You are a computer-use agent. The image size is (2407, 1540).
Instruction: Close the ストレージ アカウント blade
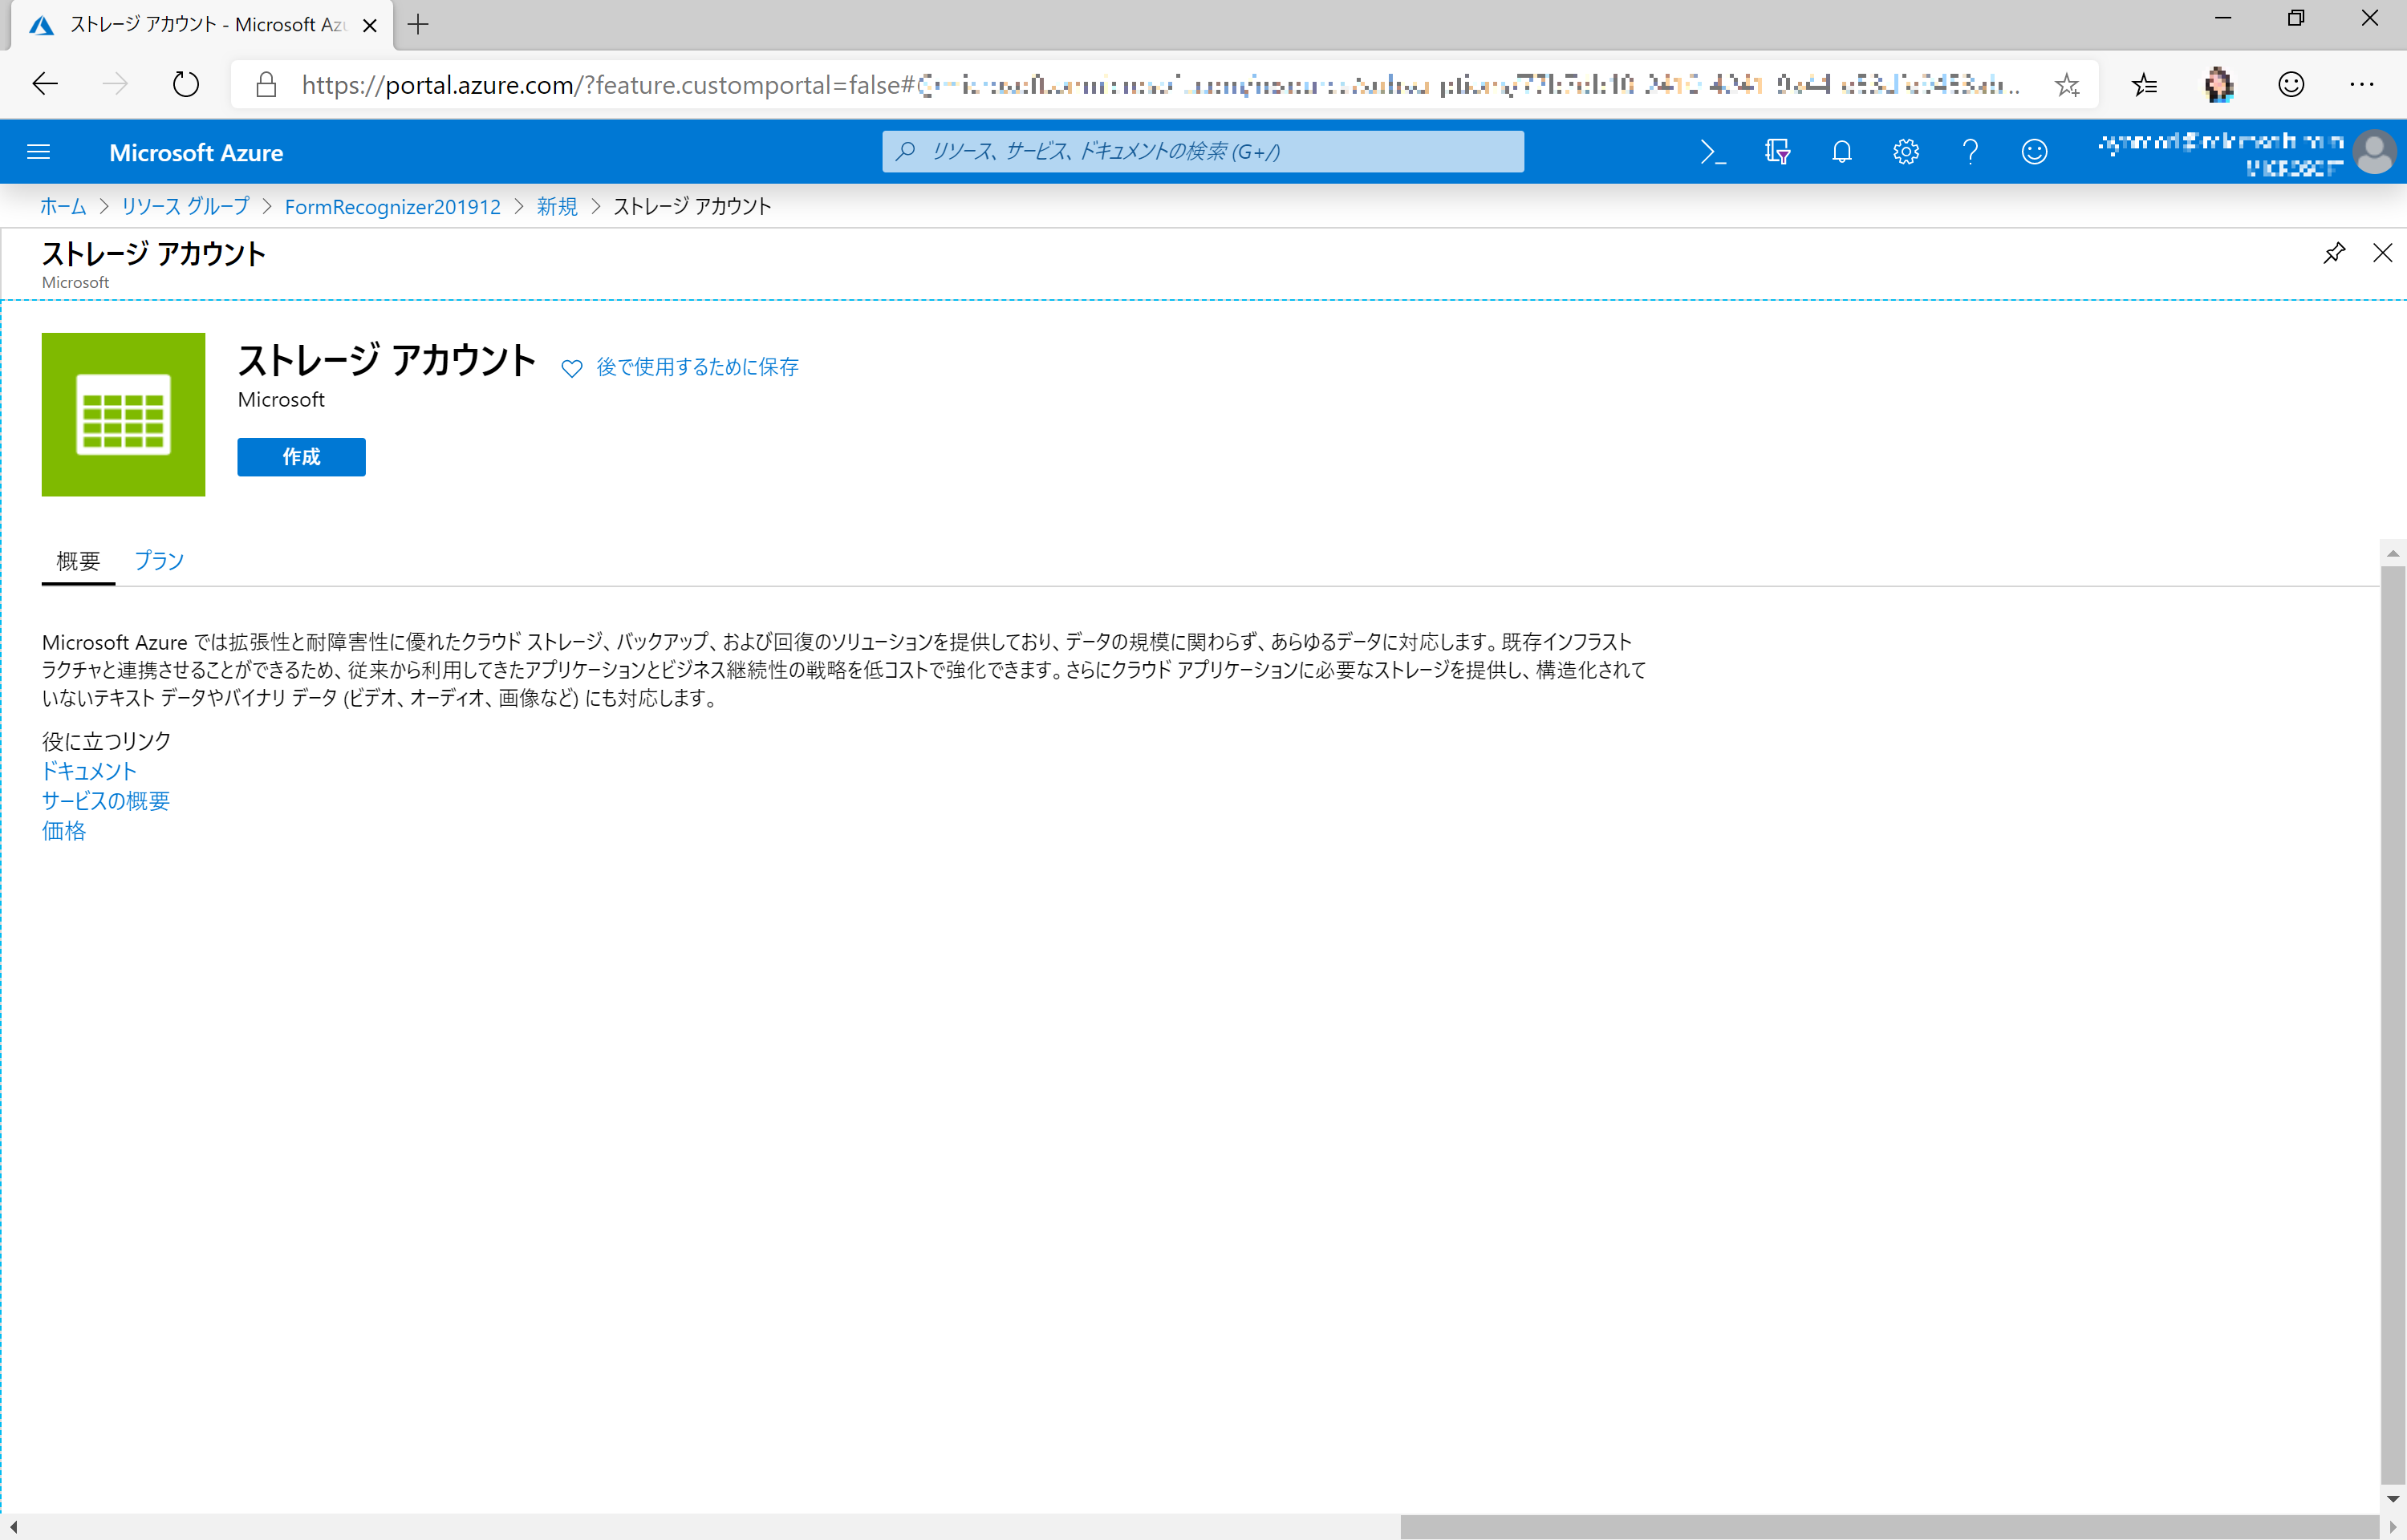point(2382,253)
